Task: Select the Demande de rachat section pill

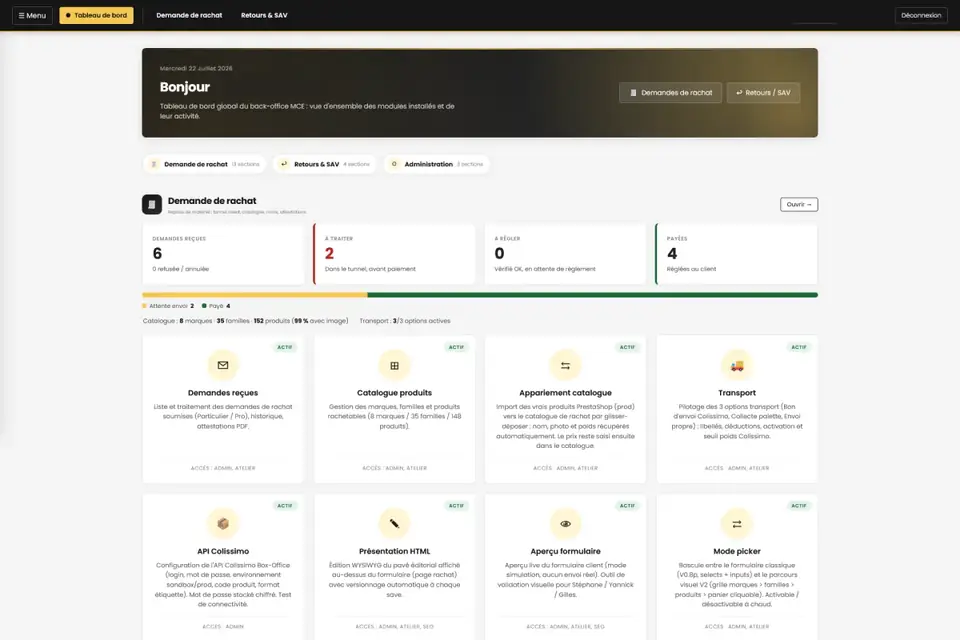Action: pyautogui.click(x=204, y=164)
